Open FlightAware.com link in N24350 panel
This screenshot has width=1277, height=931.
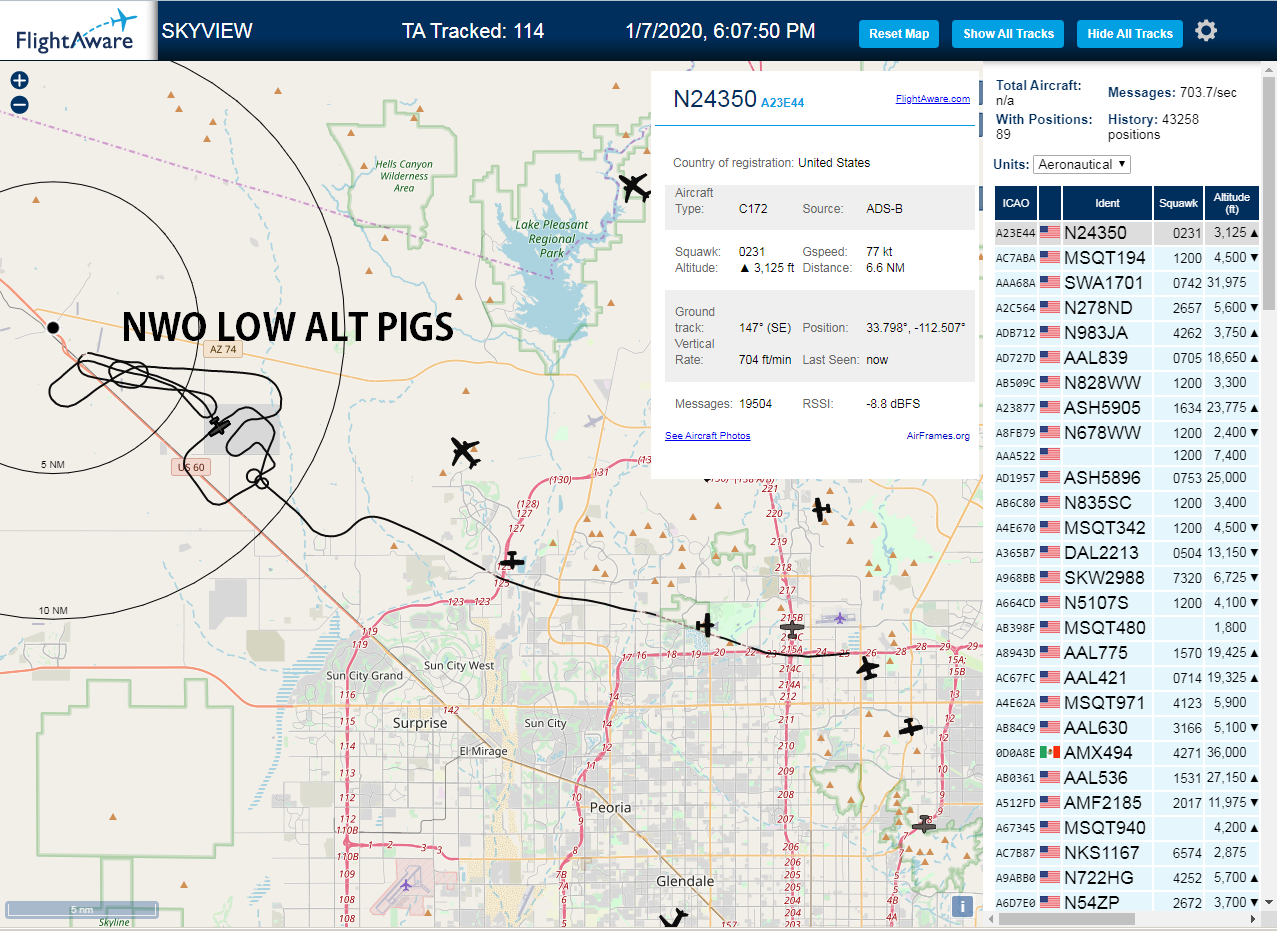(x=932, y=99)
